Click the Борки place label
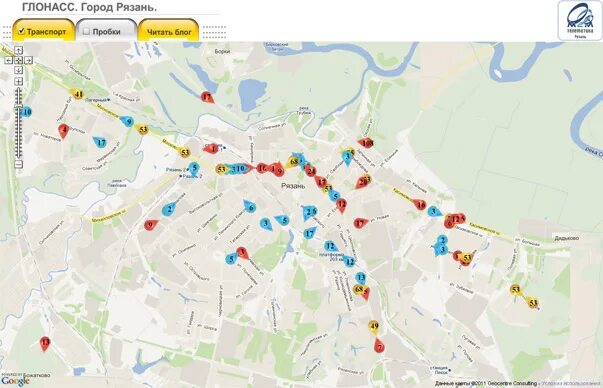This screenshot has height=388, width=603. pyautogui.click(x=222, y=51)
